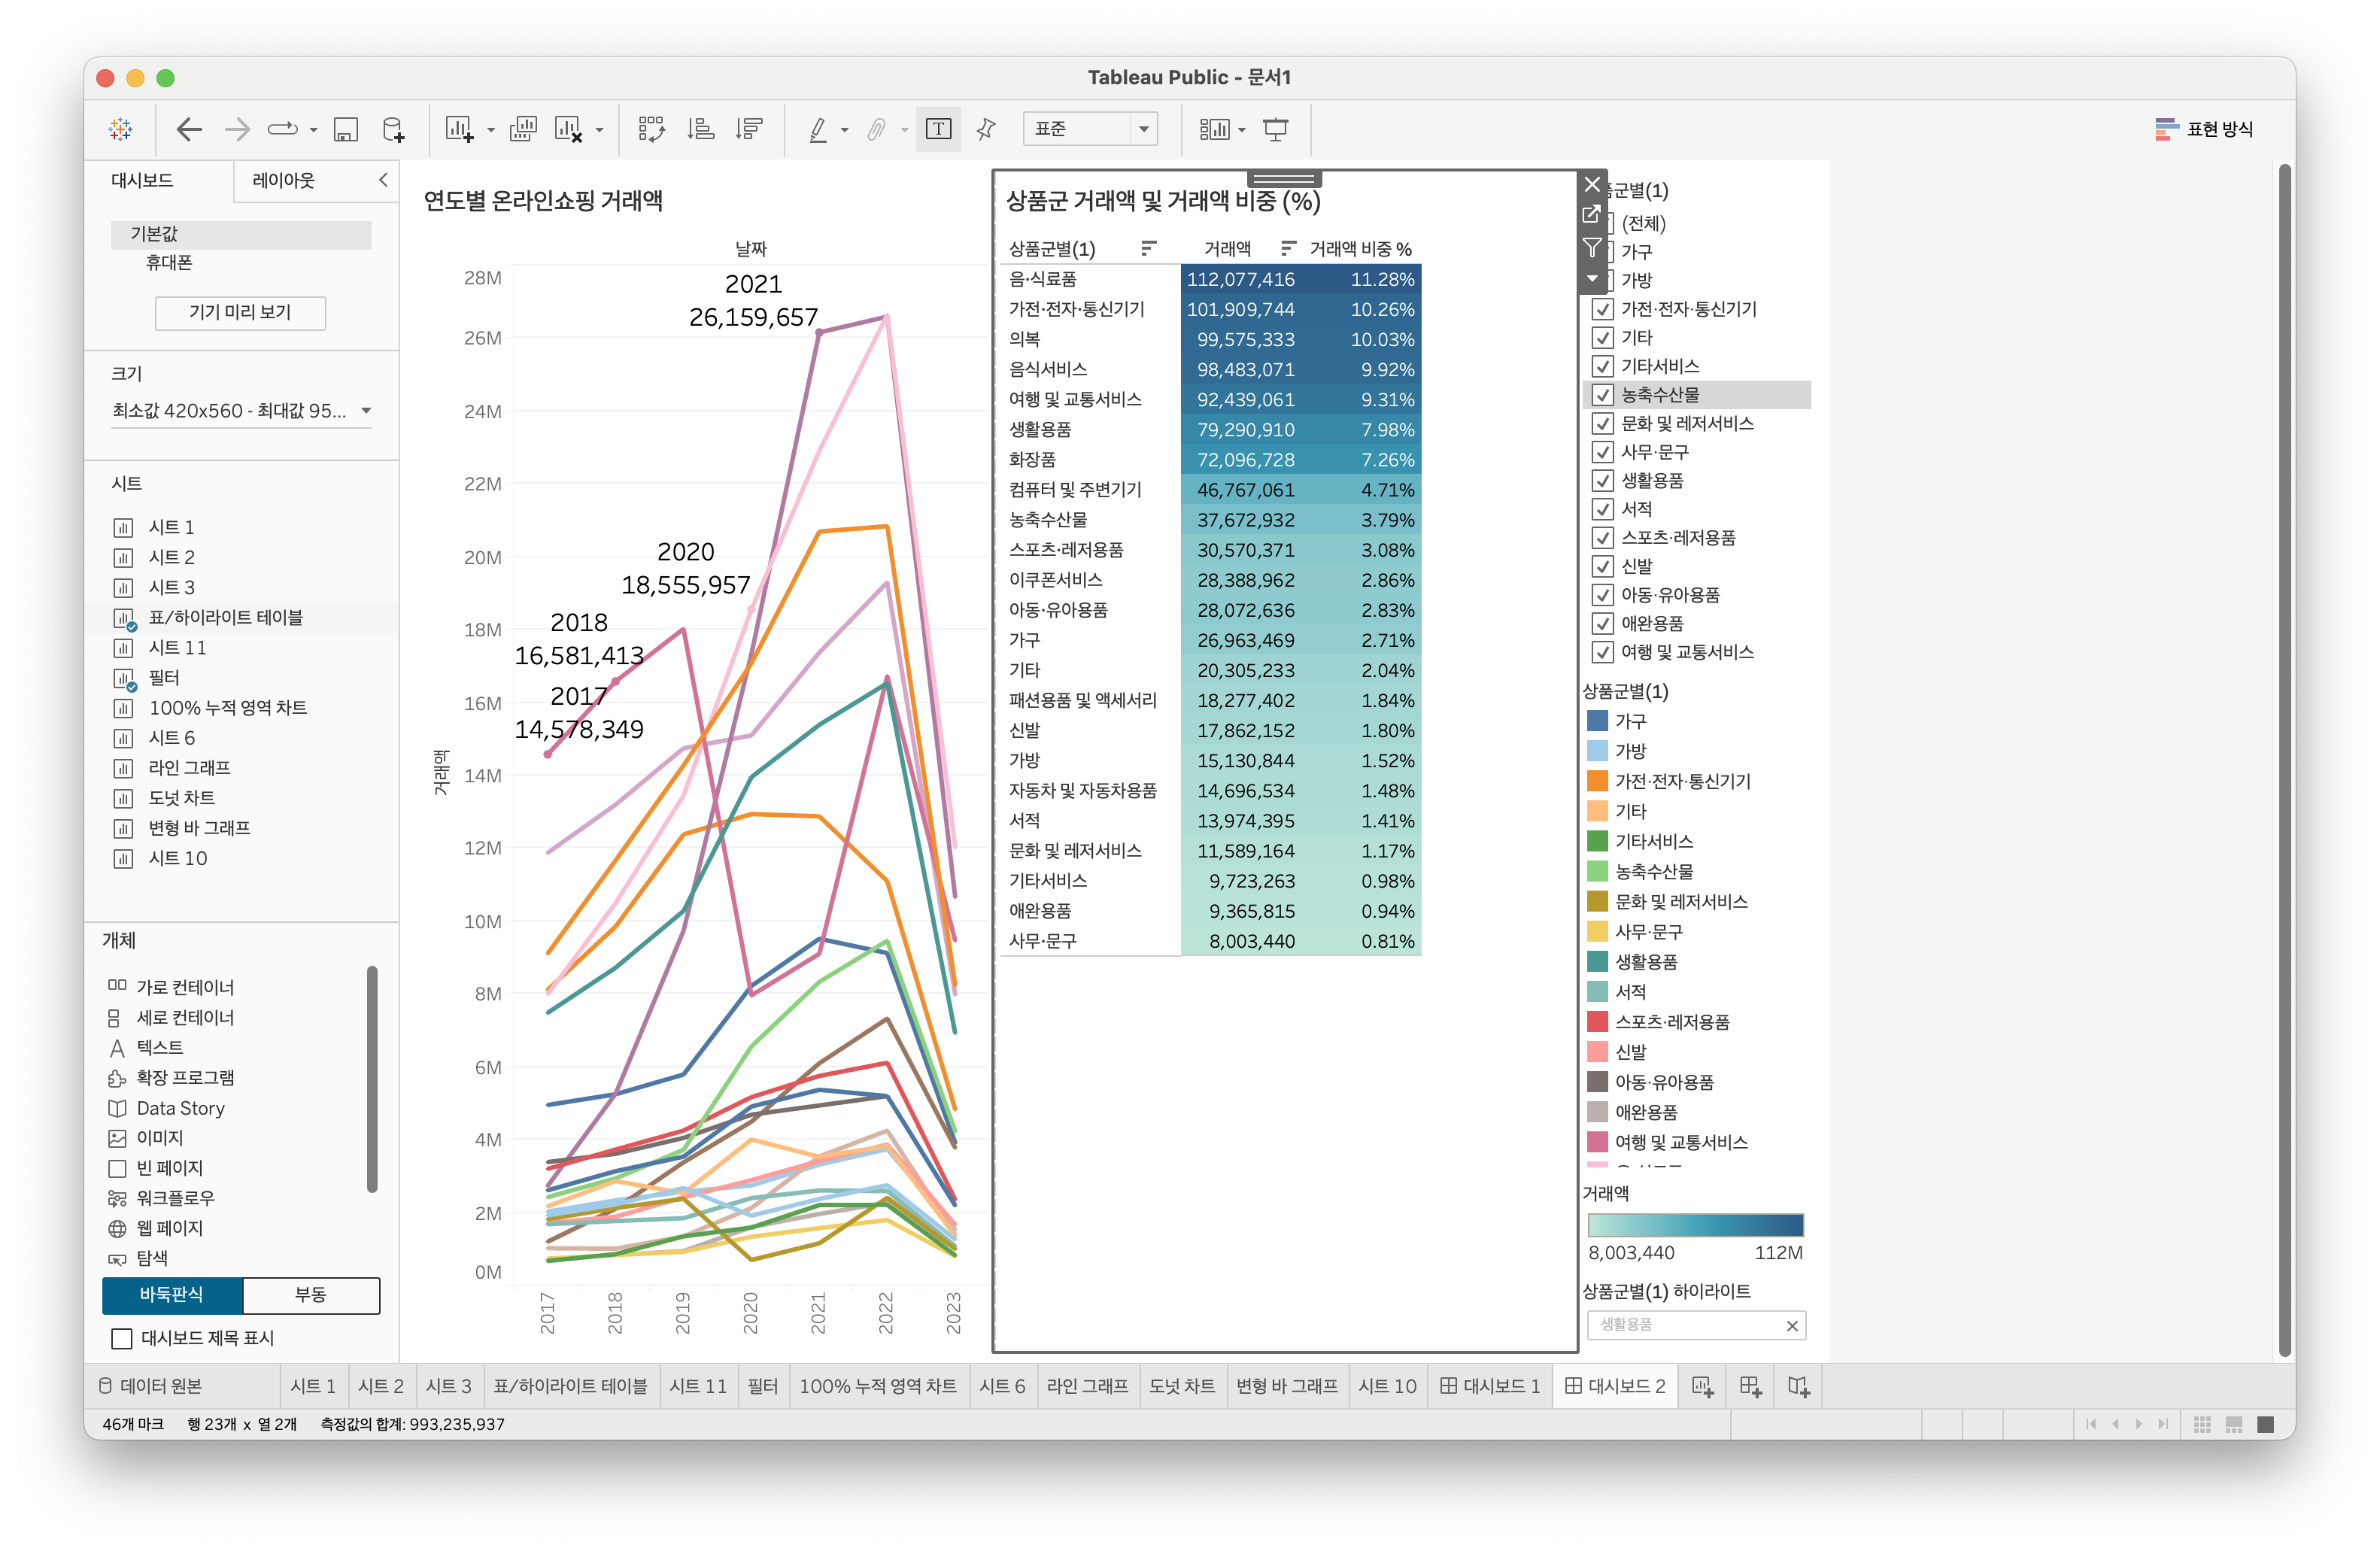2380x1551 pixels.
Task: Open the dashboard size dropdown
Action: click(x=366, y=411)
